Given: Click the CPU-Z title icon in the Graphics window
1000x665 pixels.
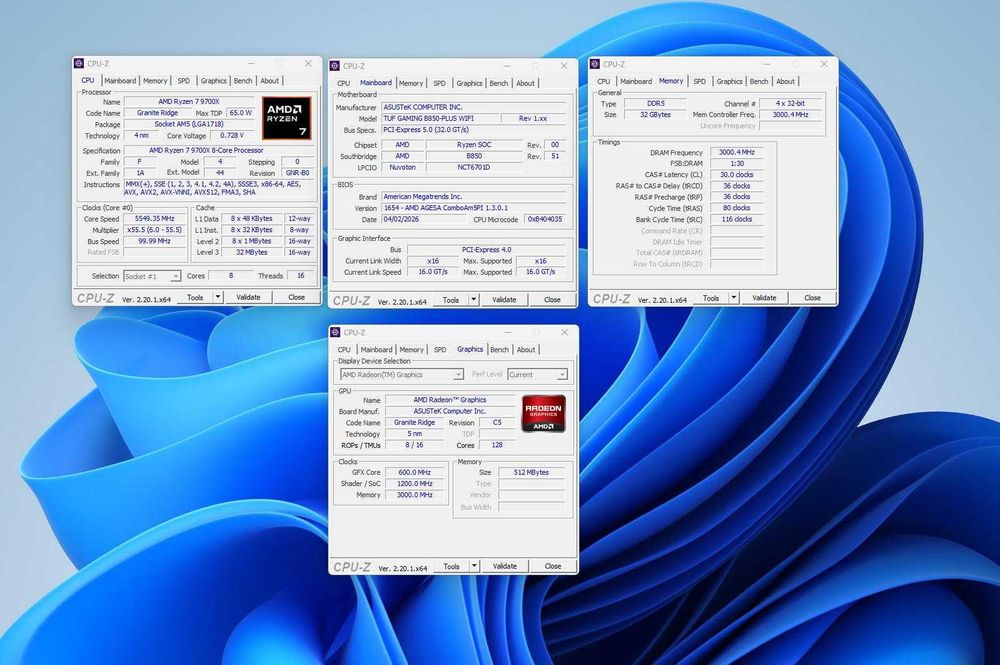Looking at the screenshot, I should point(335,332).
